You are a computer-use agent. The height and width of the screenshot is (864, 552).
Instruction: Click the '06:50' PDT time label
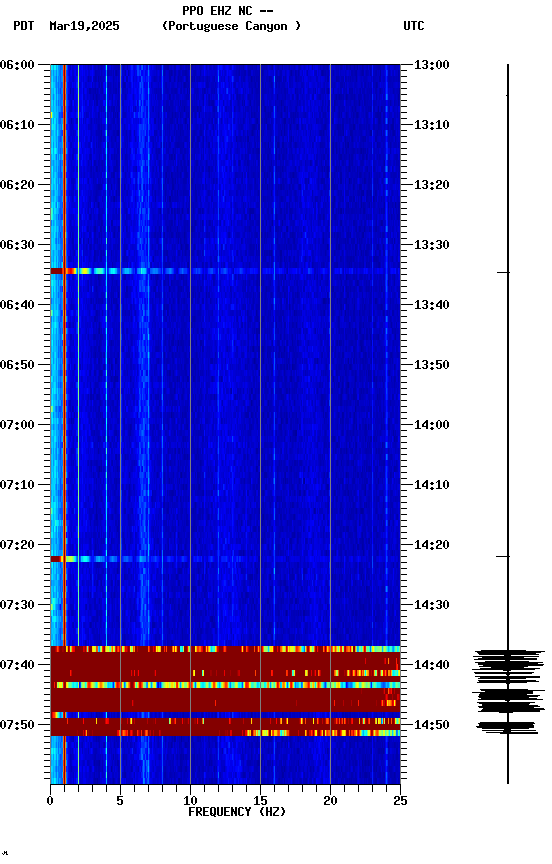tap(17, 365)
